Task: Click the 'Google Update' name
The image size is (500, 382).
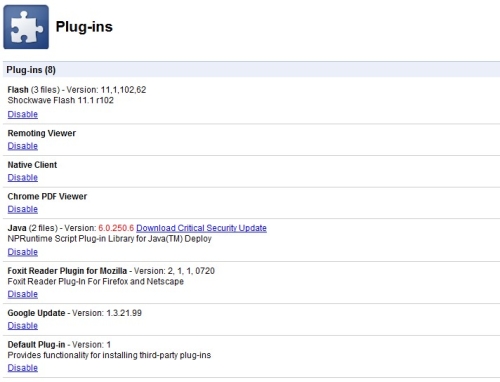Action: click(36, 313)
